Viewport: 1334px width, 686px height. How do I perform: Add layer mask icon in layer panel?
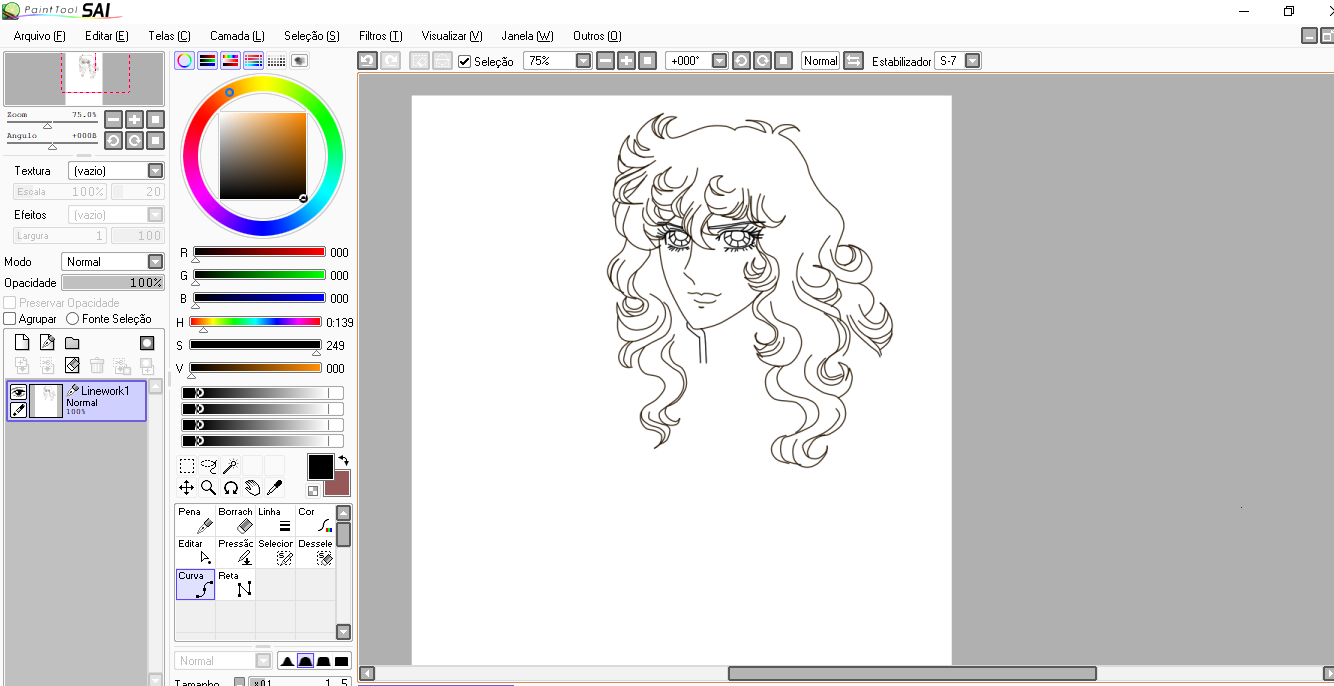(146, 342)
